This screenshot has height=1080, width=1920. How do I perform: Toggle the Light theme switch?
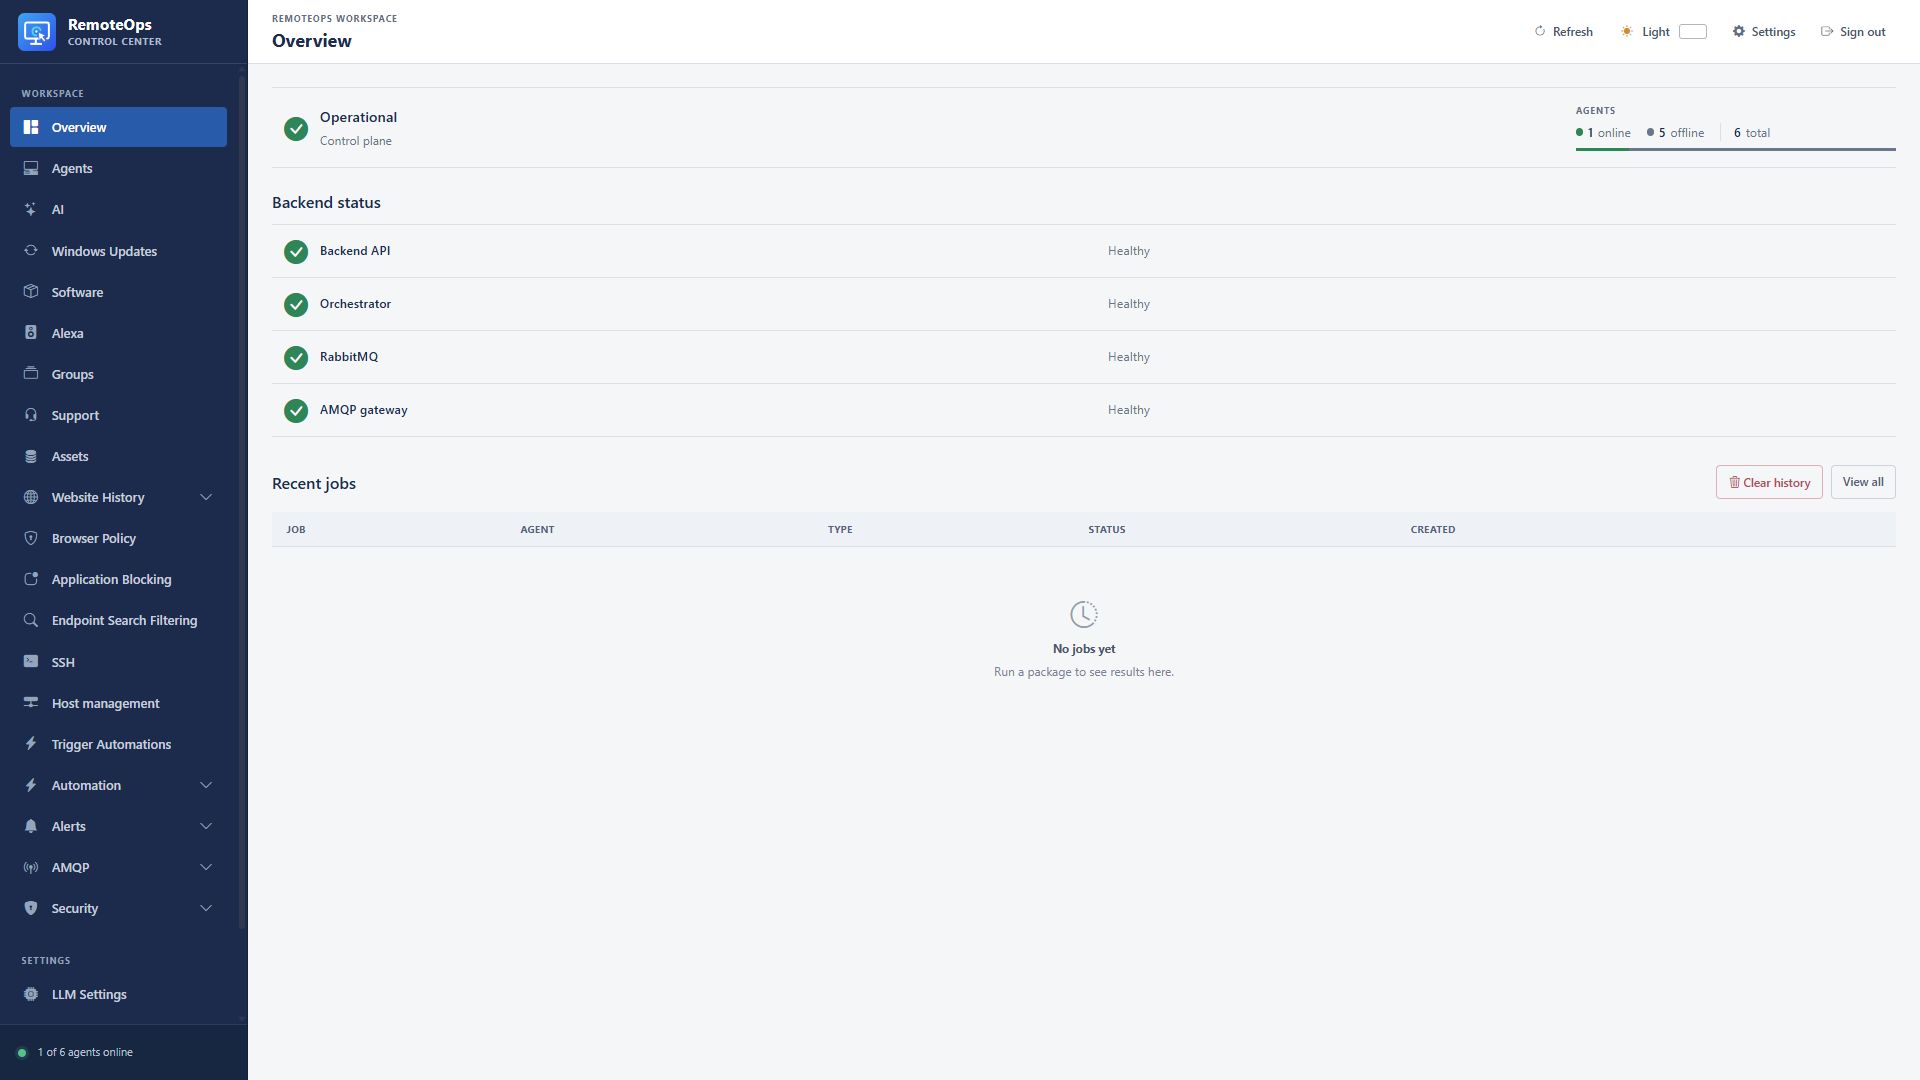[x=1692, y=32]
